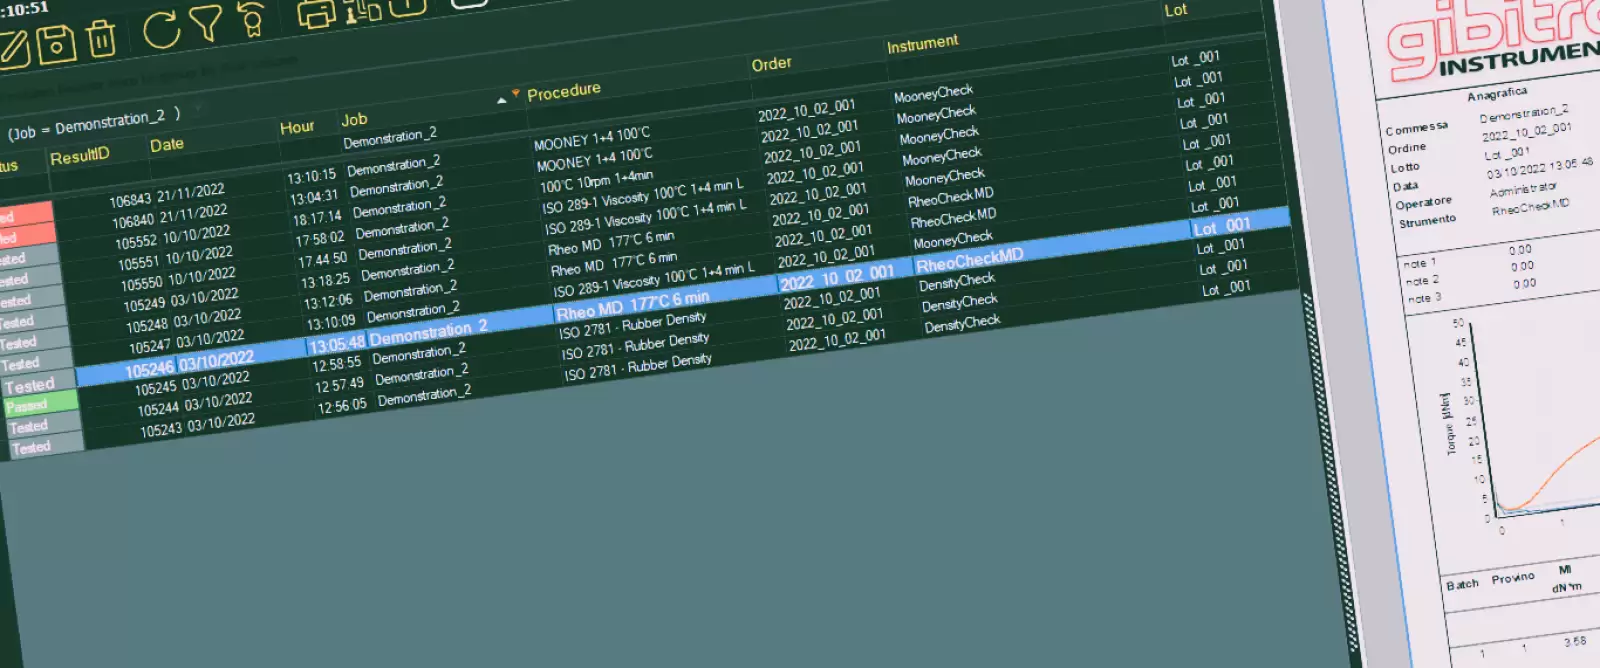This screenshot has height=668, width=1600.
Task: Expand the dropdown beside Job = Demonstration_2 filter
Action: tap(198, 109)
